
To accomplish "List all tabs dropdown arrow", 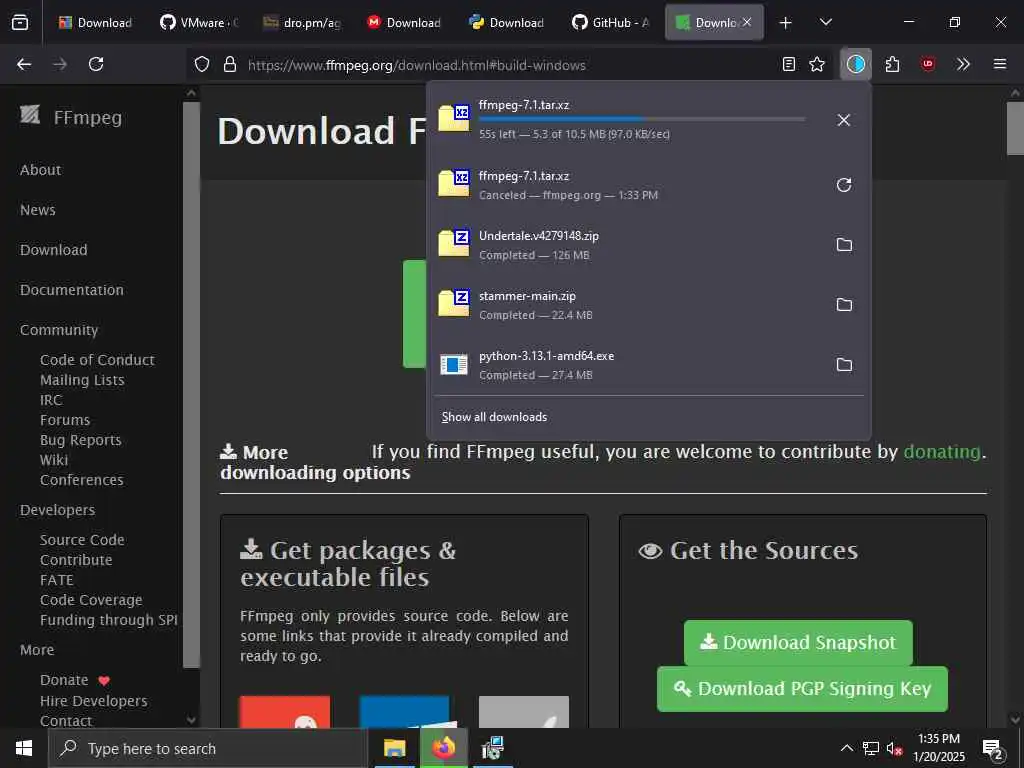I will point(825,22).
